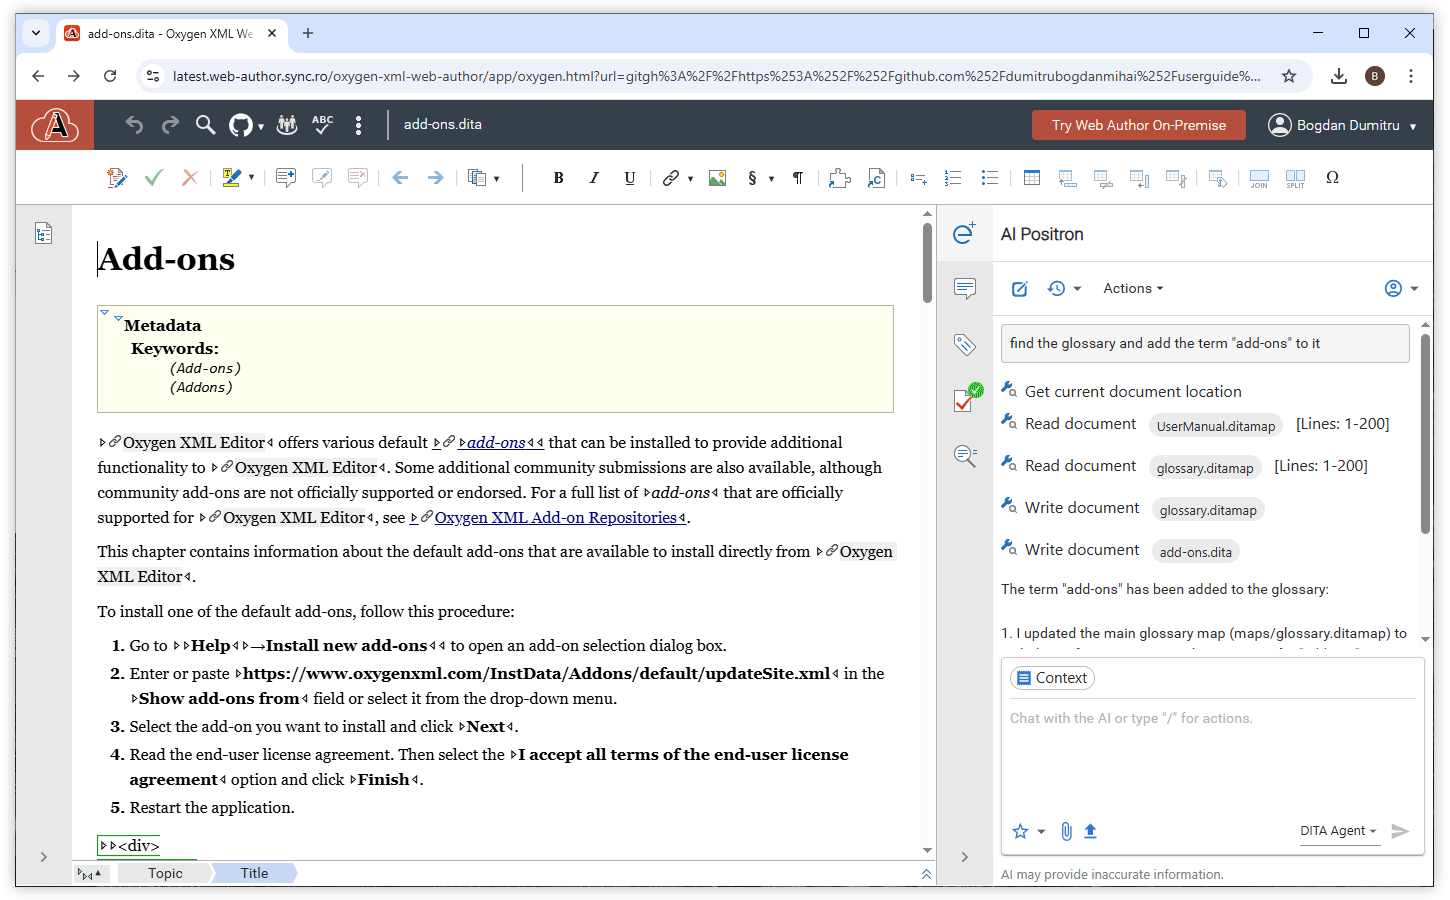Open the DITA Agent selector dropdown

1338,831
